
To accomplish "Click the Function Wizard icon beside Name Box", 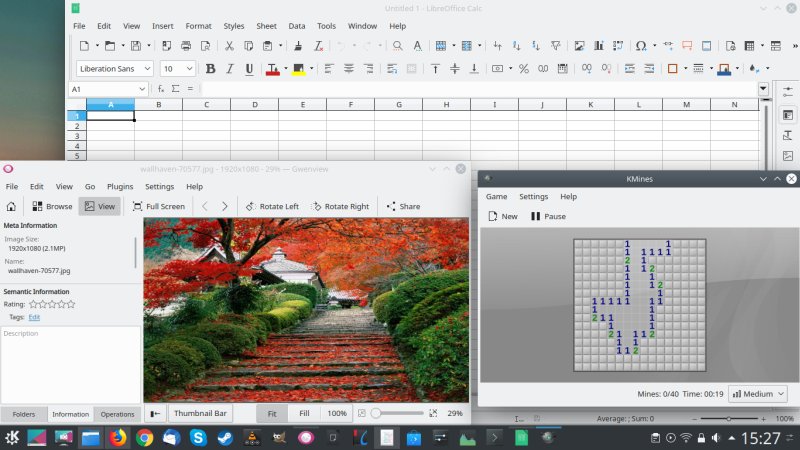I will tap(161, 89).
